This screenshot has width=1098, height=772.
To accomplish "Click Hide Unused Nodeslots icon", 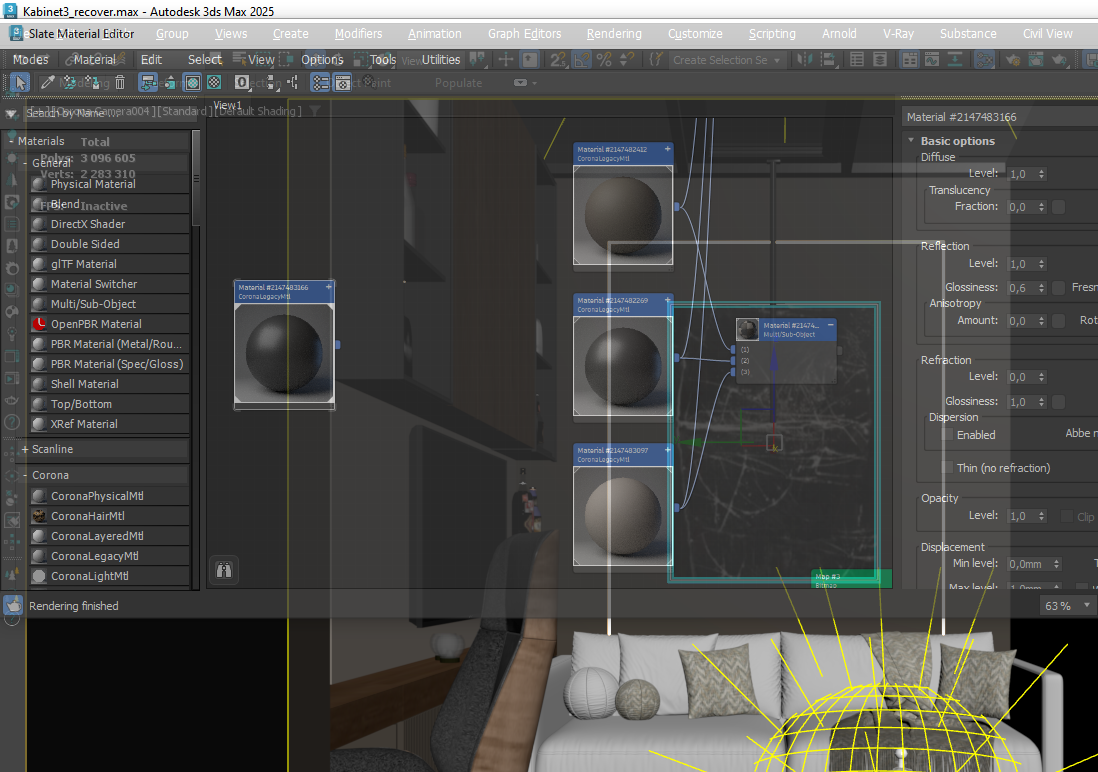I will [170, 83].
